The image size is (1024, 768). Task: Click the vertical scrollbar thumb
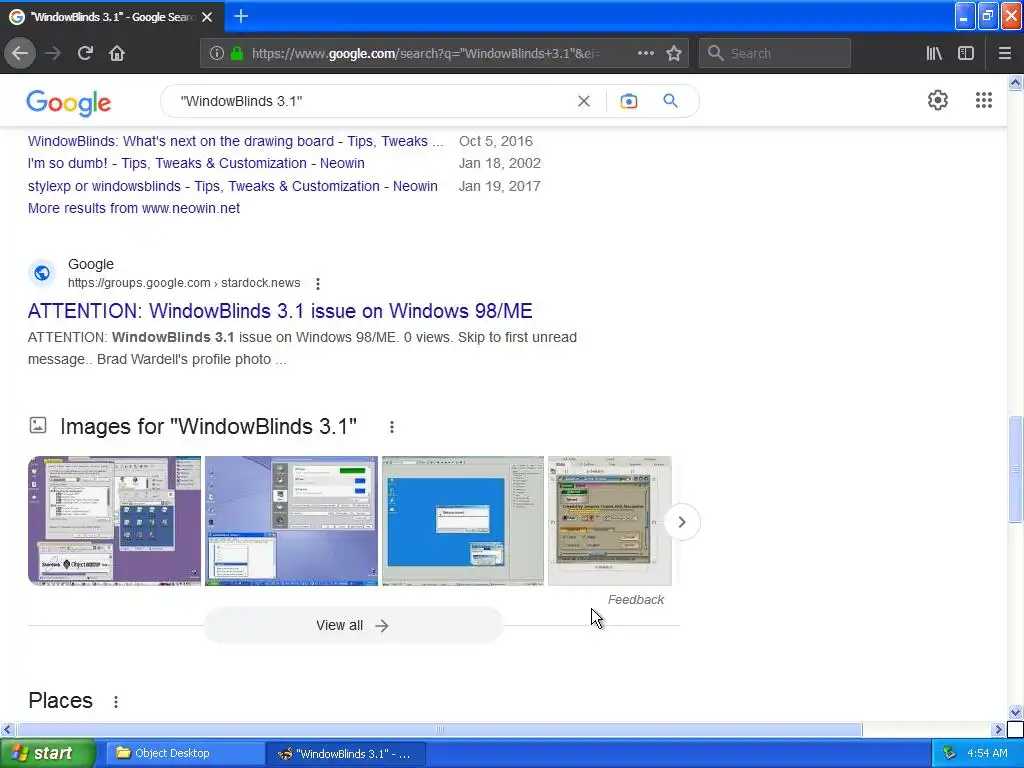point(1015,468)
